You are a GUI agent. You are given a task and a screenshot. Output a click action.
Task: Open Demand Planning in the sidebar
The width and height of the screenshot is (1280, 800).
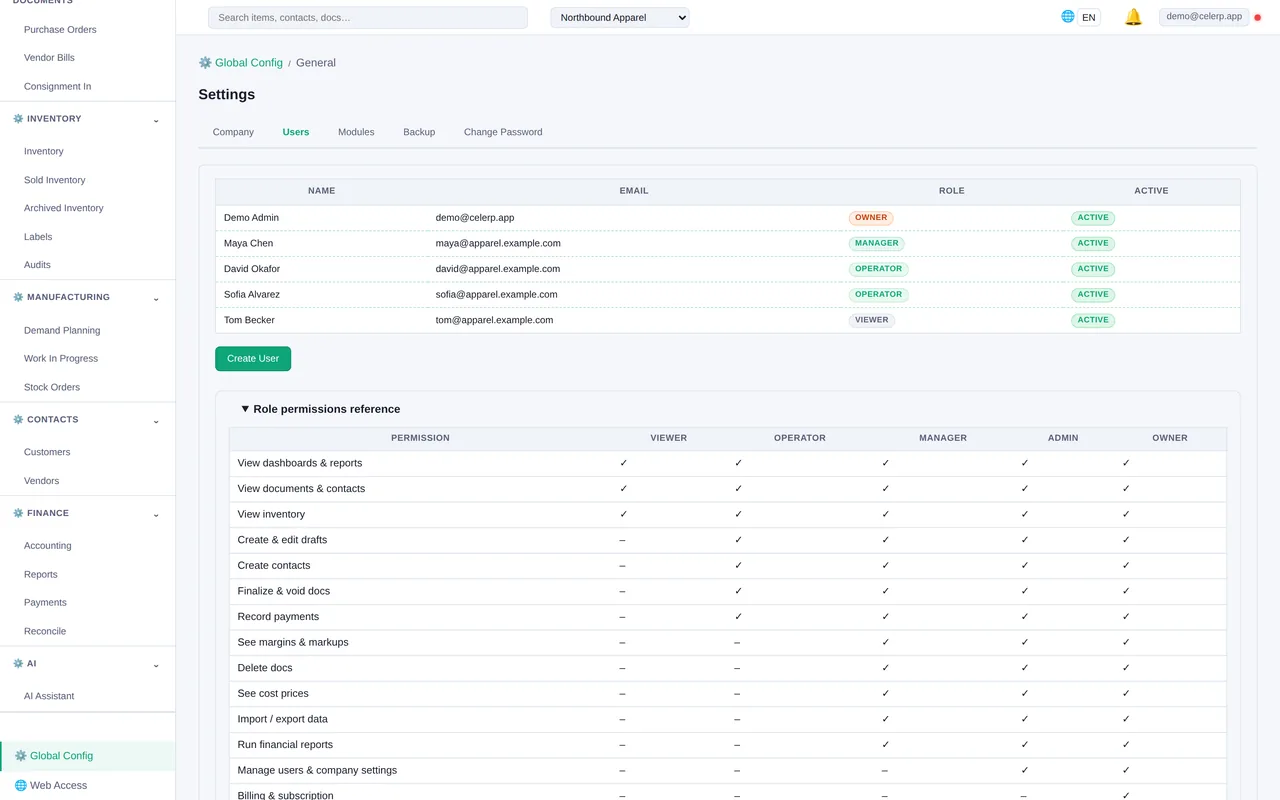tap(62, 331)
